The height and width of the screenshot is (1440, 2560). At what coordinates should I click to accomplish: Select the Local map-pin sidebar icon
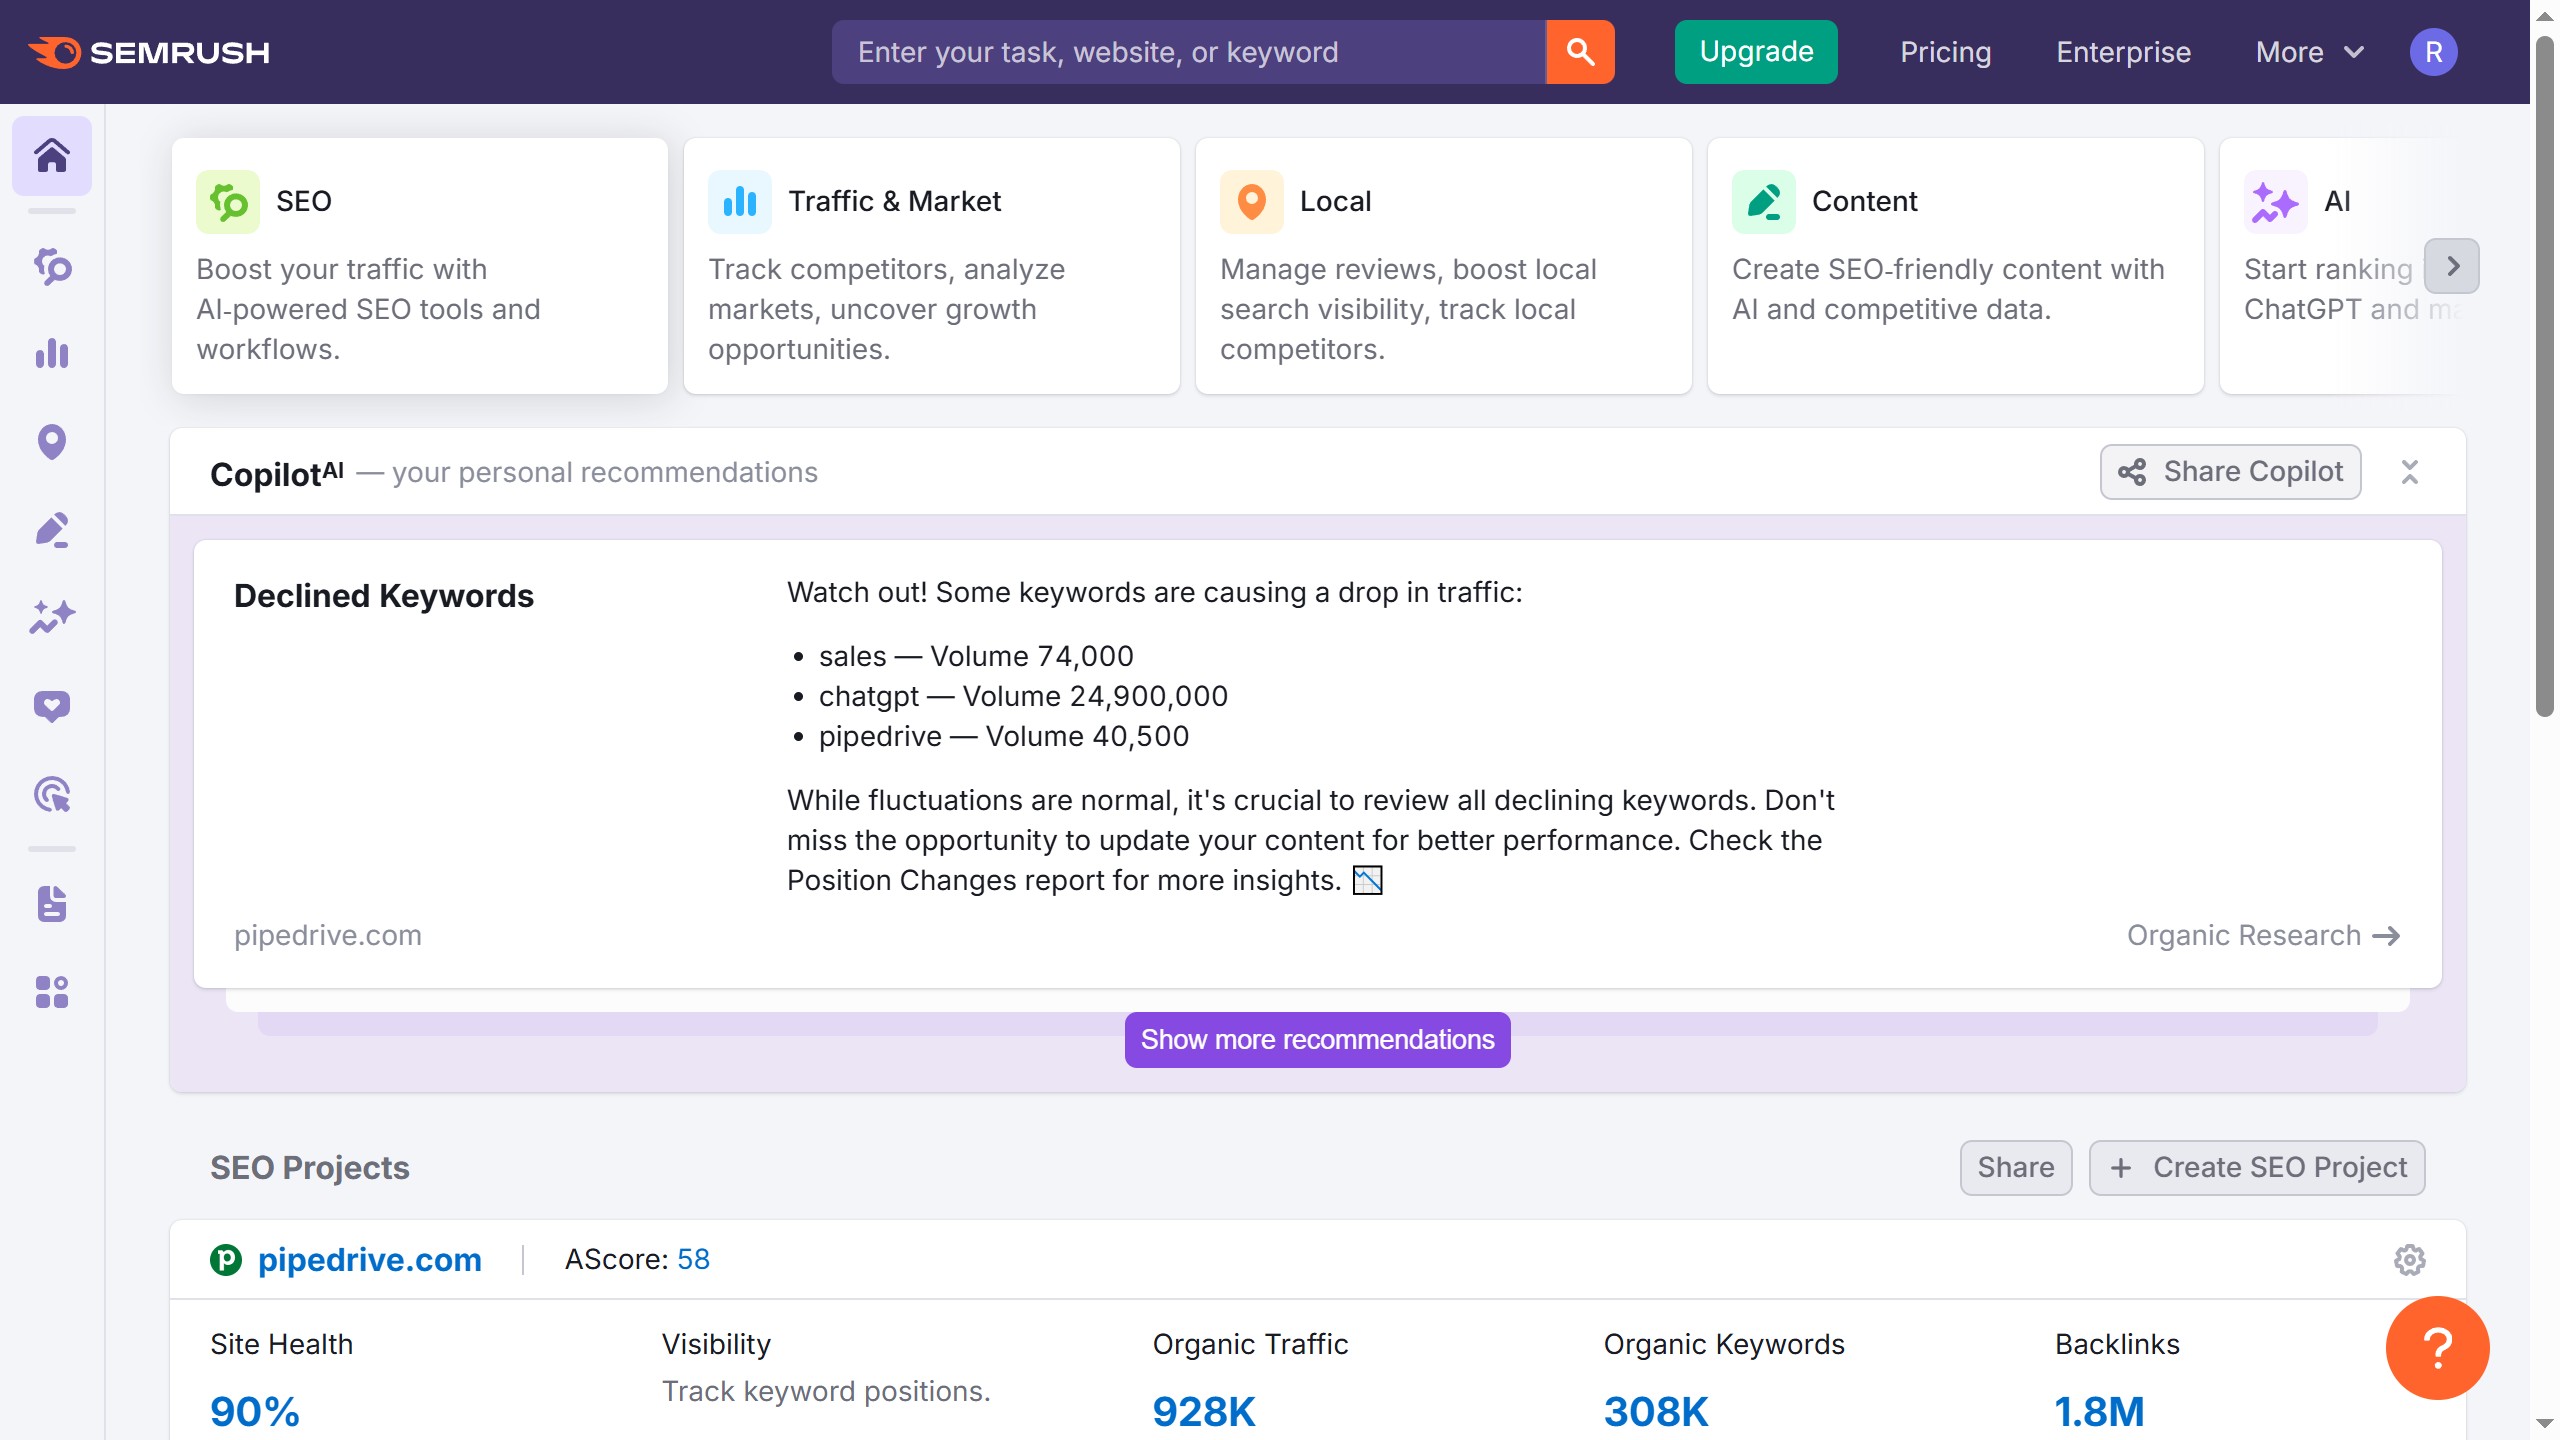point(51,442)
